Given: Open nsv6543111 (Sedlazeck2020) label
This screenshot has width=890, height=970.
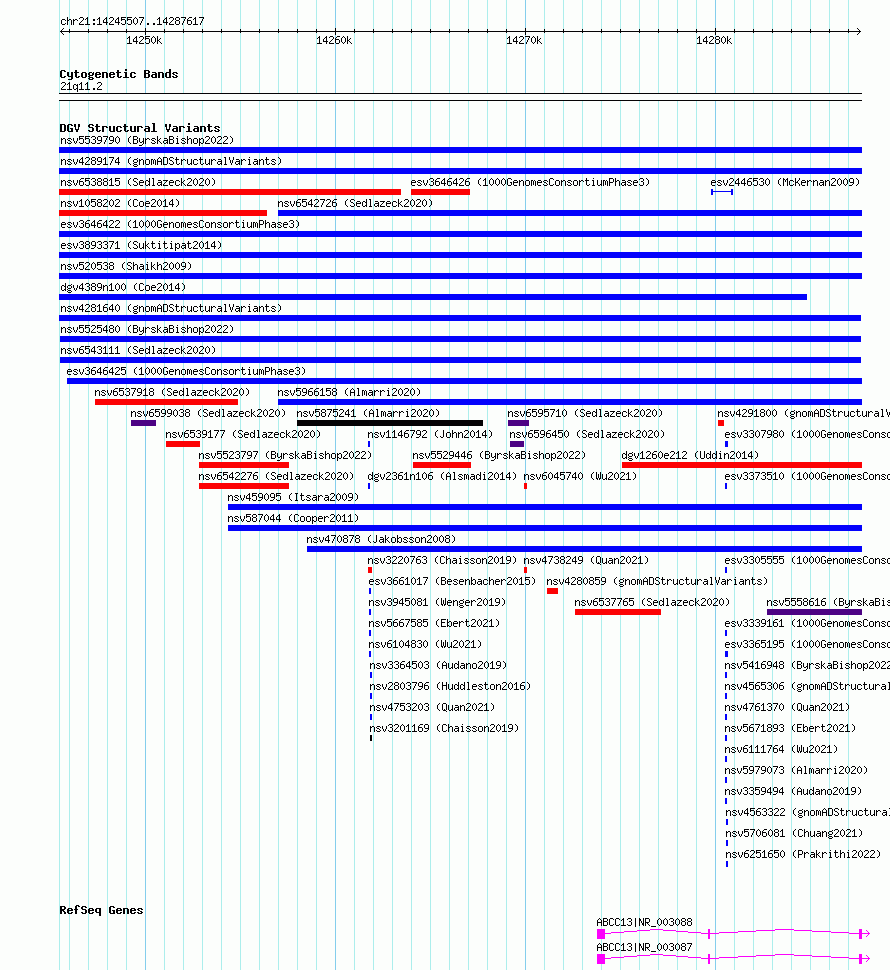Looking at the screenshot, I should click(138, 351).
